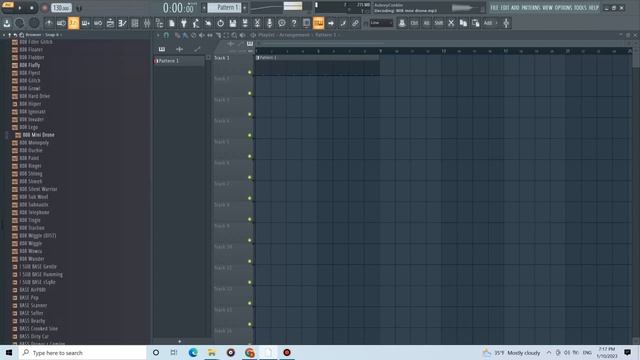640x360 pixels.
Task: Click the floppy disk save icon
Action: click(233, 23)
